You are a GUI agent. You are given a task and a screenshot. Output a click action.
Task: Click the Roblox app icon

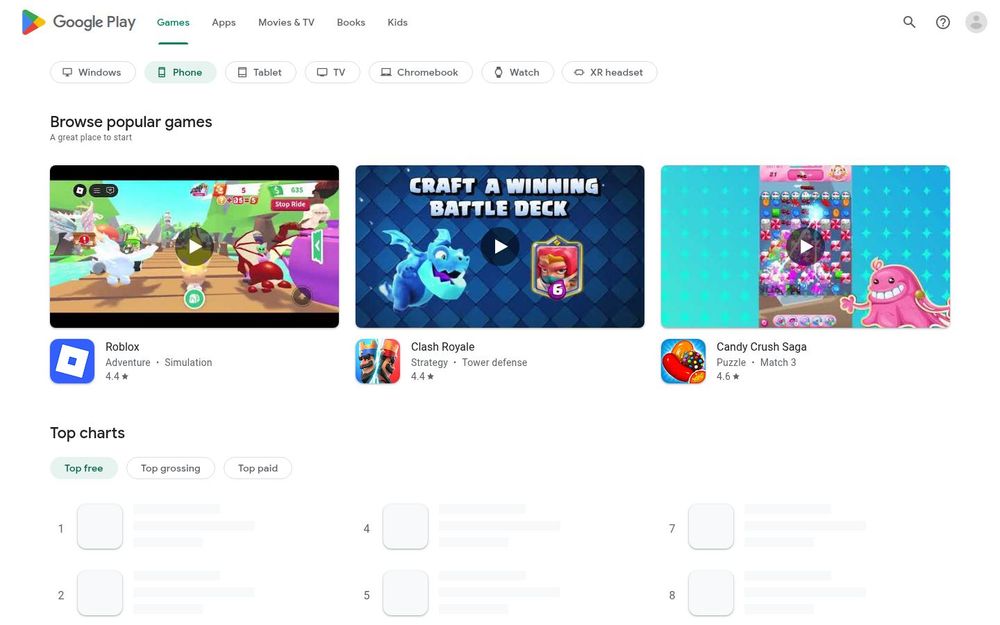click(x=71, y=361)
